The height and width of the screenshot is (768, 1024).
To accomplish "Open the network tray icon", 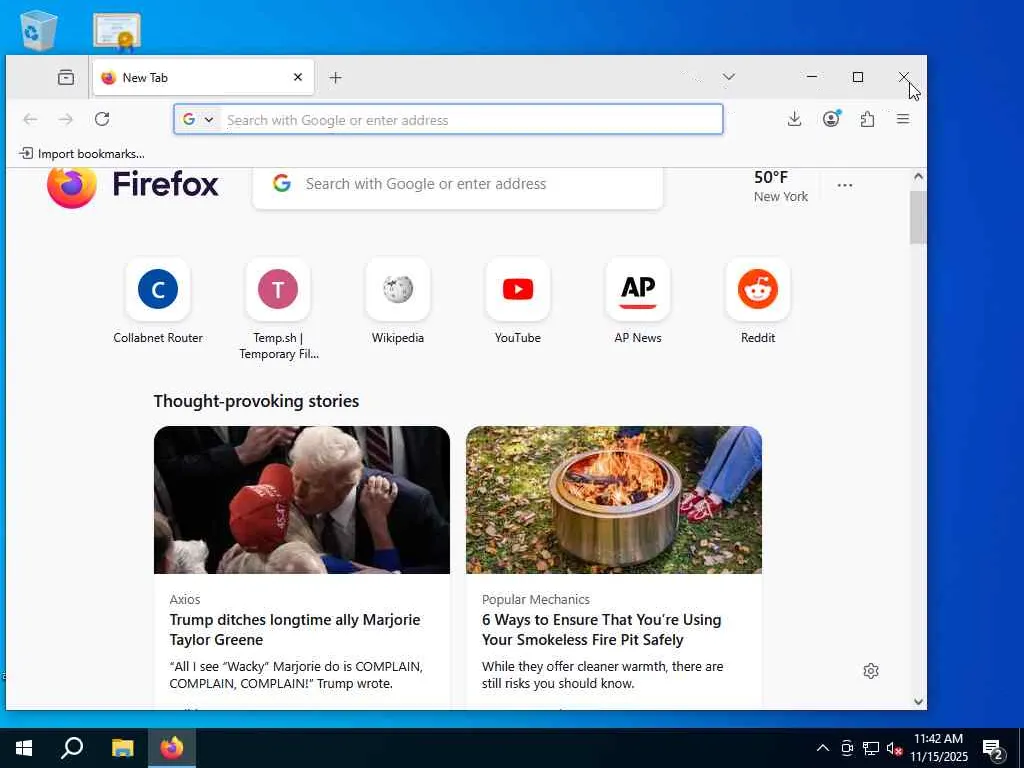I will [871, 748].
